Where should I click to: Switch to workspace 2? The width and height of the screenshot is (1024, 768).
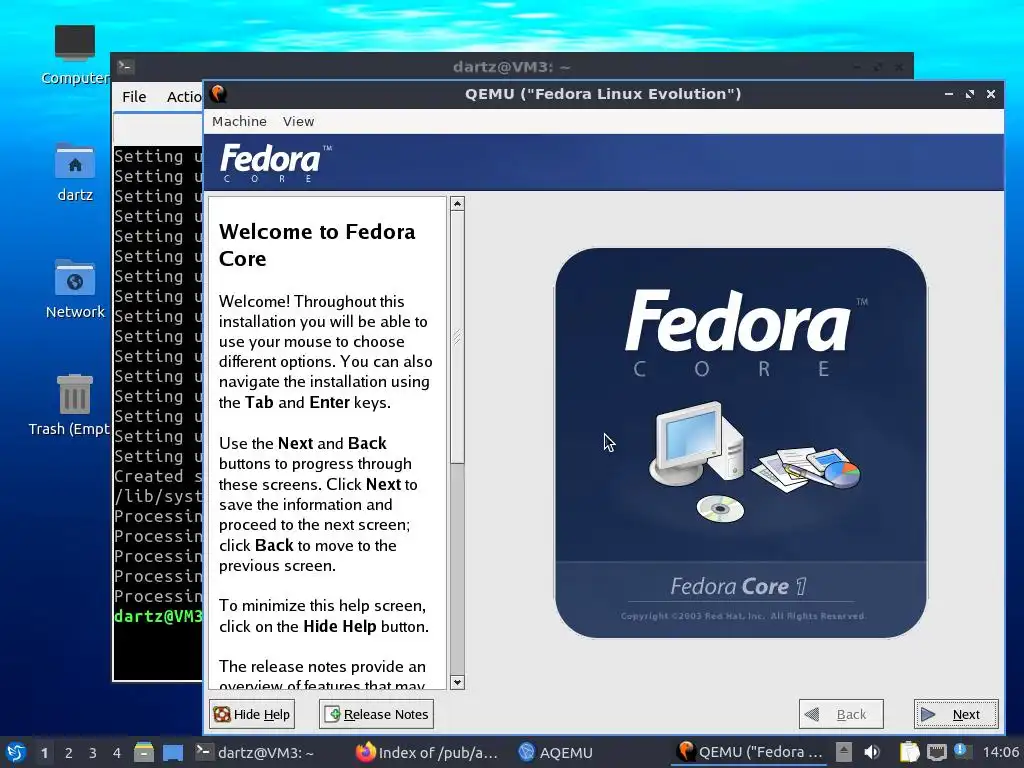(x=69, y=753)
